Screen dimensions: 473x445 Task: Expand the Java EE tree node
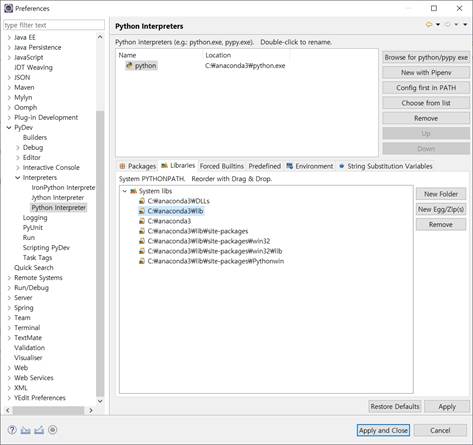(x=9, y=37)
